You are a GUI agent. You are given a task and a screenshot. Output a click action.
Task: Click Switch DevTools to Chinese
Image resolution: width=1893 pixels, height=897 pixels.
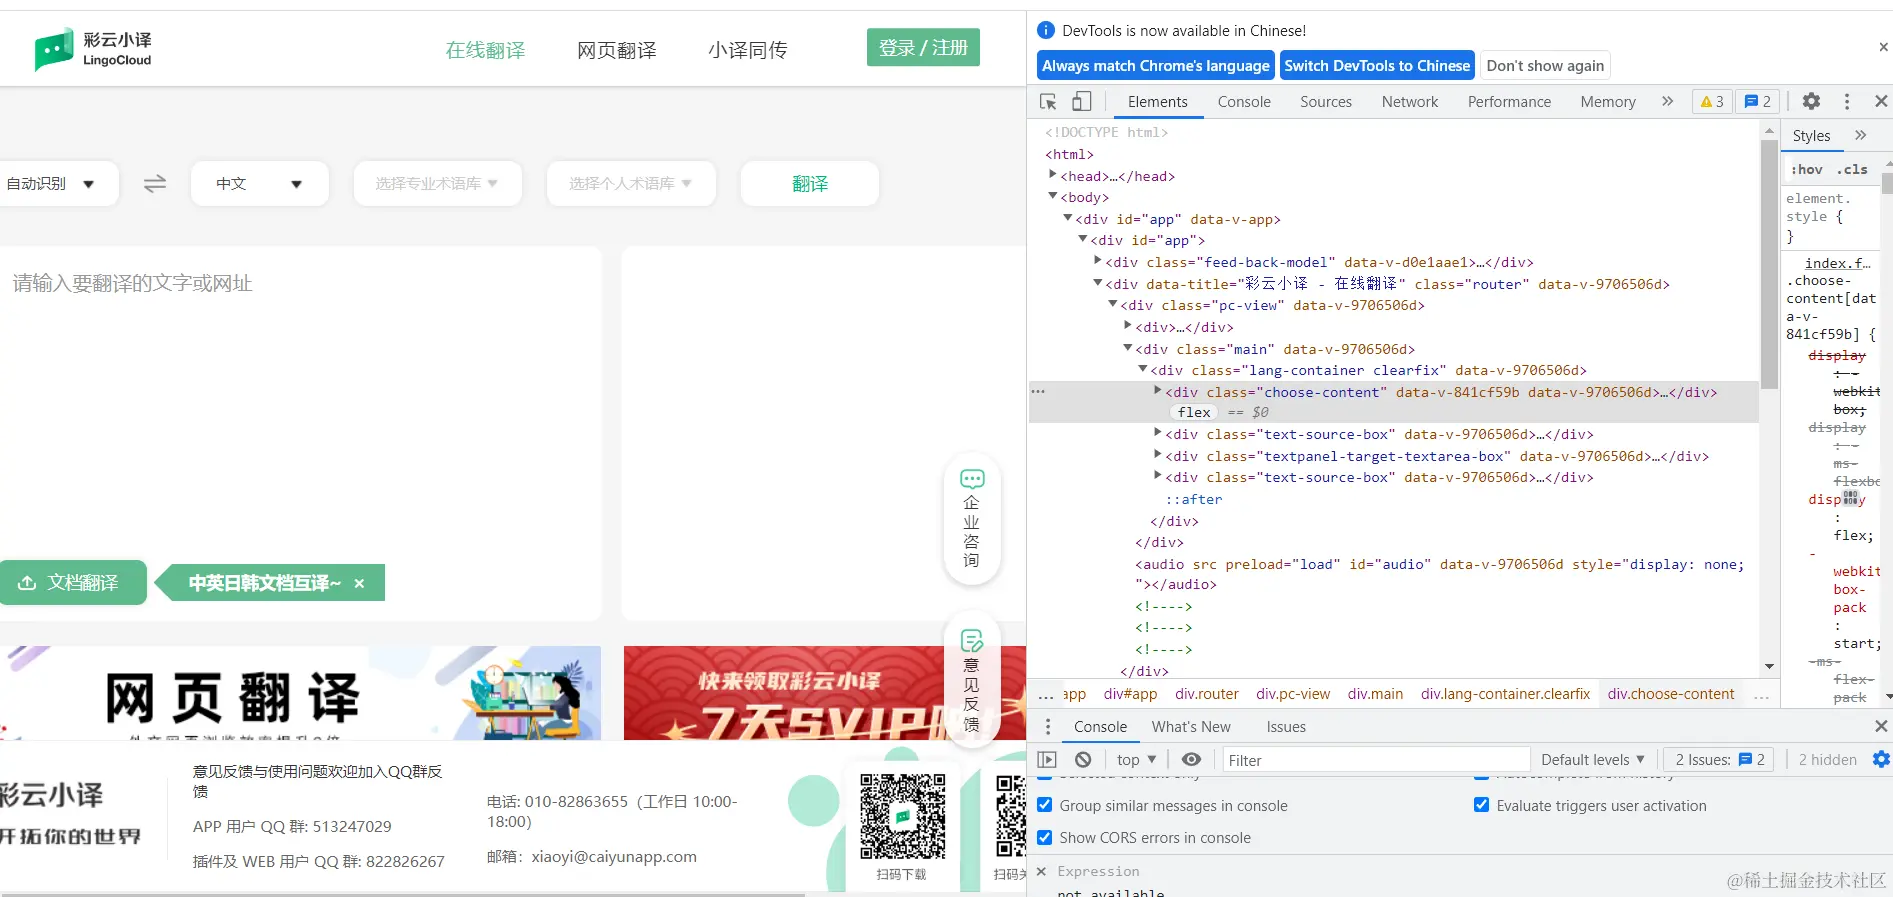(1377, 66)
